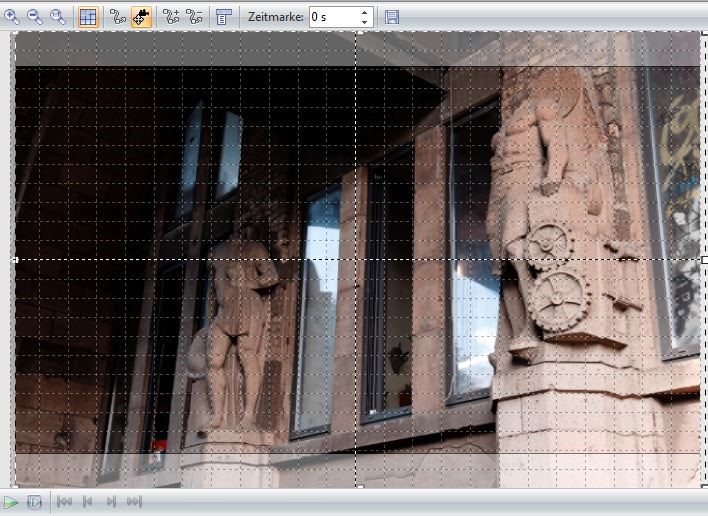Click the right-middle frame resize handle
This screenshot has height=516, width=708.
click(704, 260)
